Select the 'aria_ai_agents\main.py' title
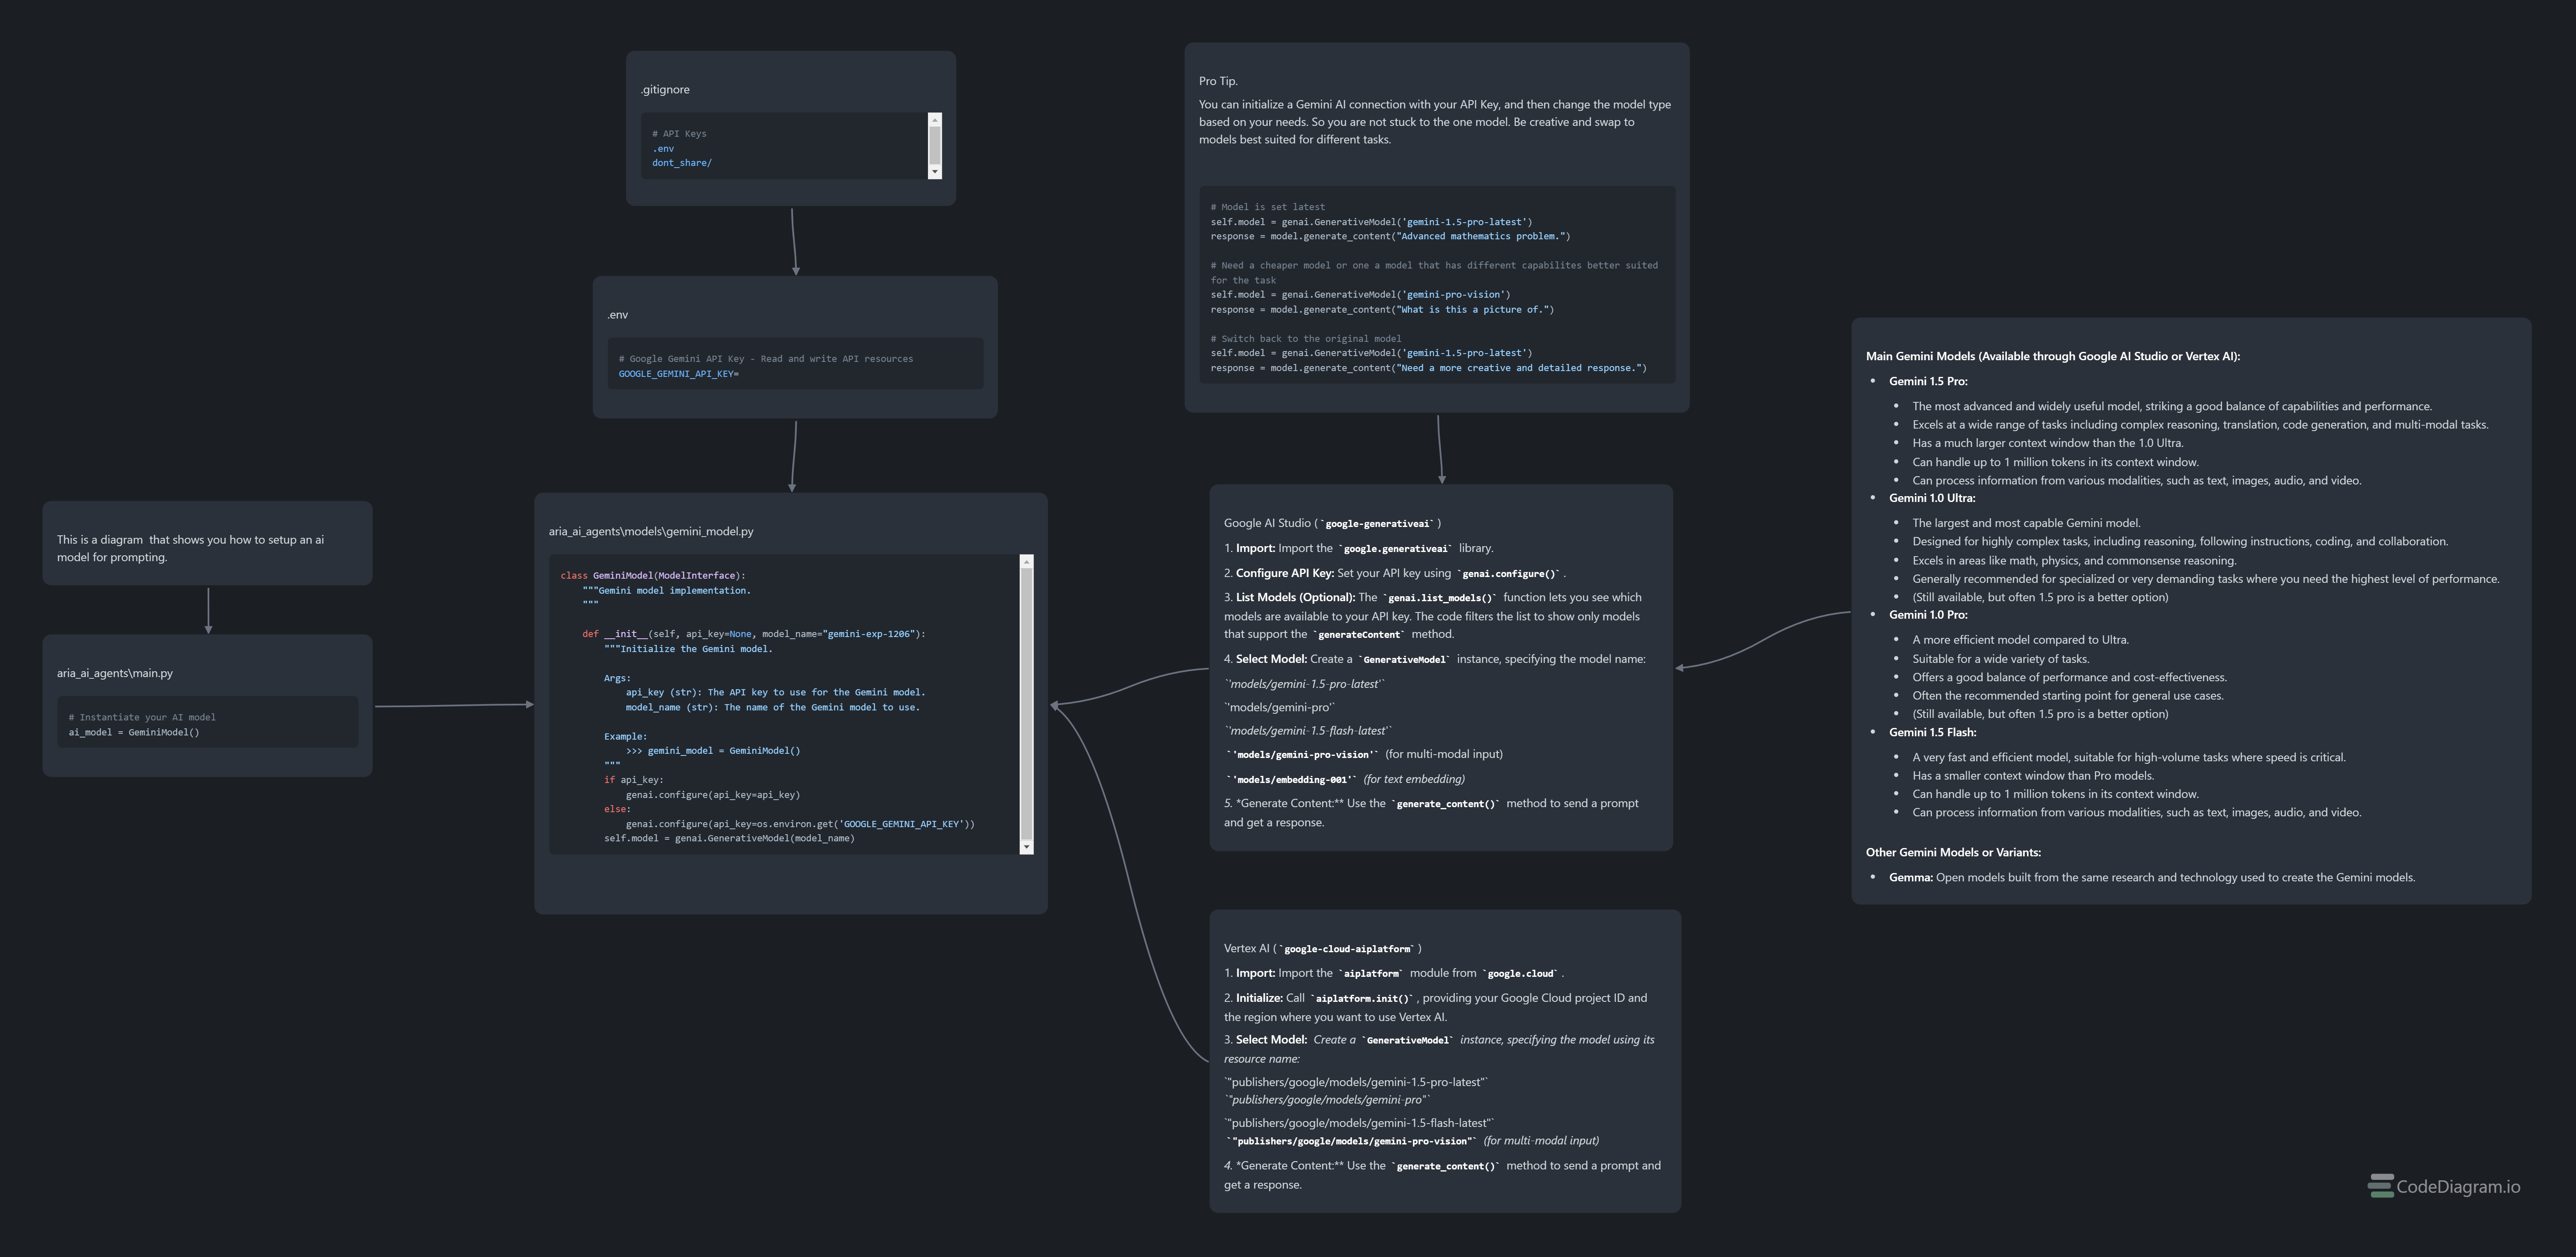Screen dimensions: 2576x1257 click(x=115, y=673)
